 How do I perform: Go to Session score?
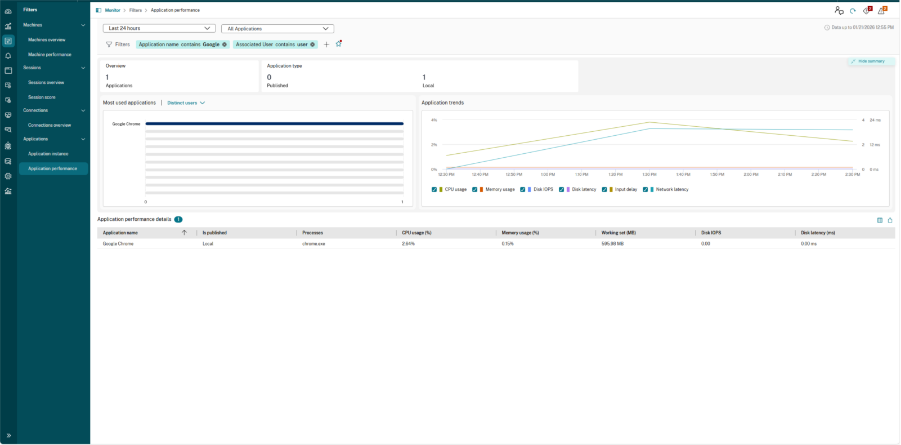42,97
